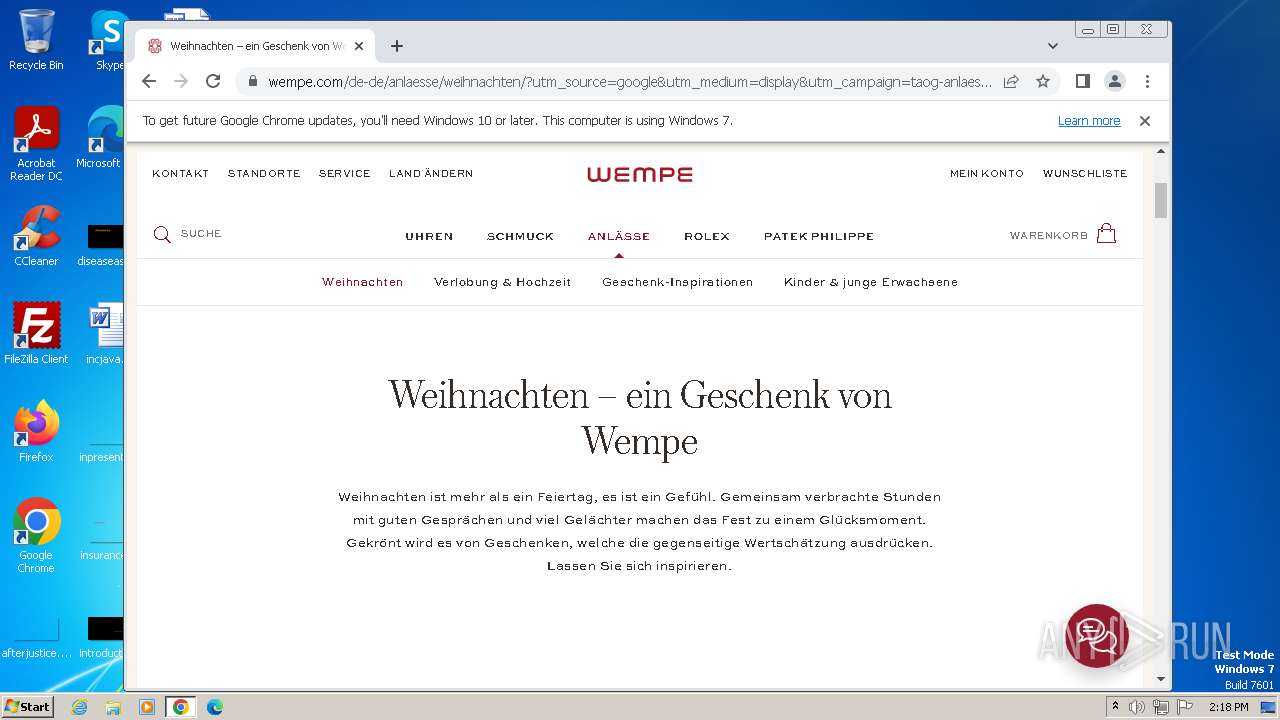This screenshot has height=720, width=1280.
Task: Open the FileZilla Client desktop icon
Action: [x=36, y=334]
